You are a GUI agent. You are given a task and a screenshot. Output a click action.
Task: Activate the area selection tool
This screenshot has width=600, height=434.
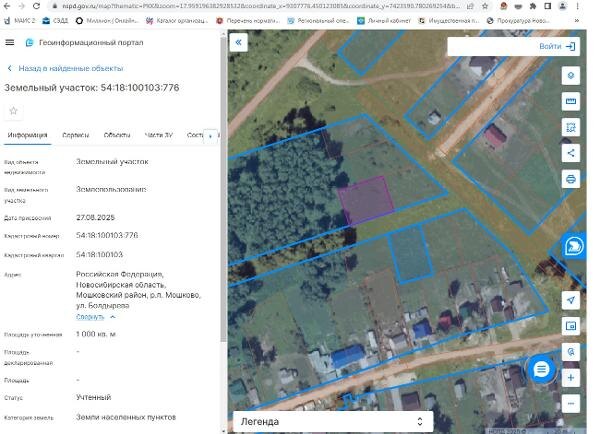pos(571,127)
